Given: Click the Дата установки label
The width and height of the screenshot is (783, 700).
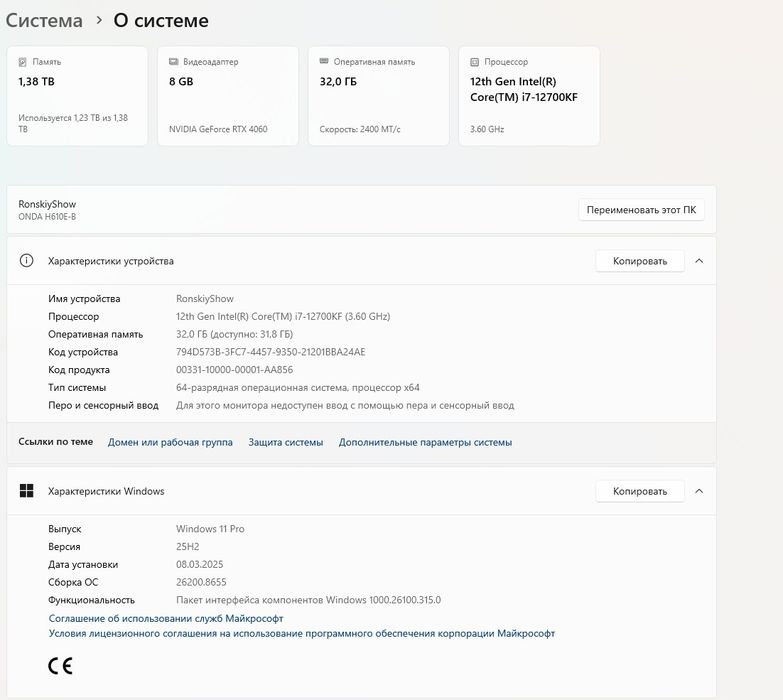Looking at the screenshot, I should click(83, 565).
